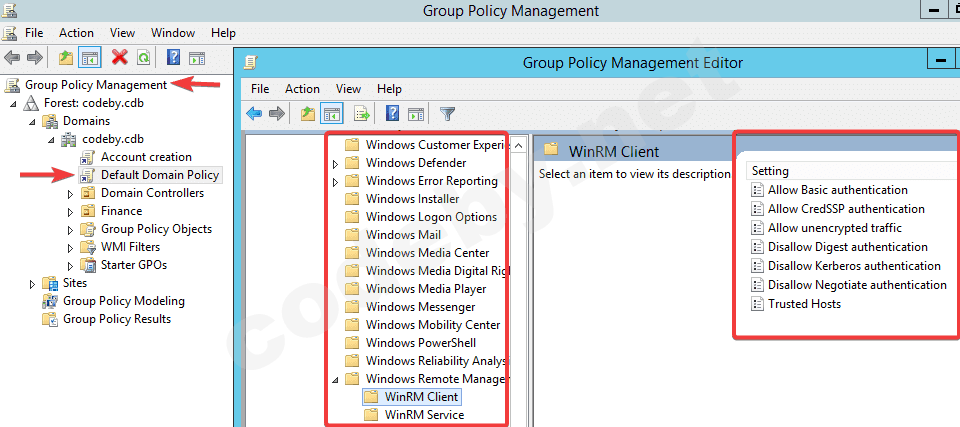960x427 pixels.
Task: Open the Action menu in editor window
Action: click(x=302, y=89)
